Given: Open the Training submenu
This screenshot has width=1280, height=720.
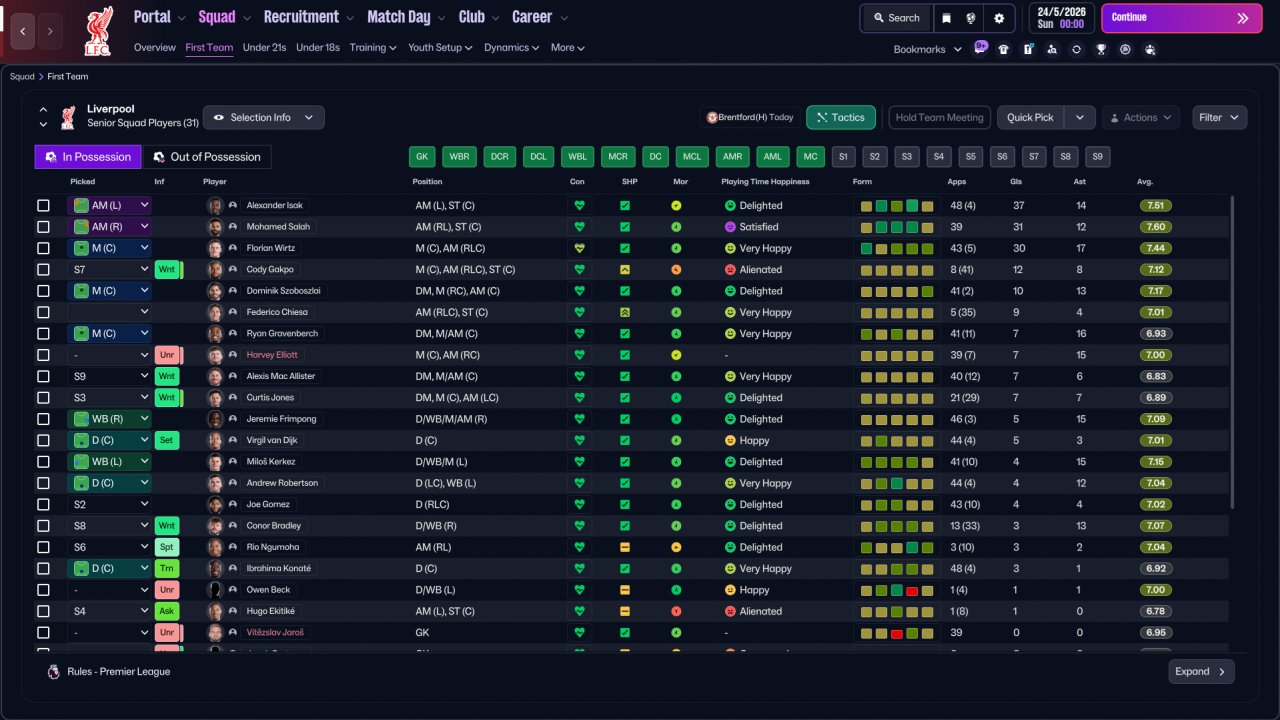Looking at the screenshot, I should point(373,48).
